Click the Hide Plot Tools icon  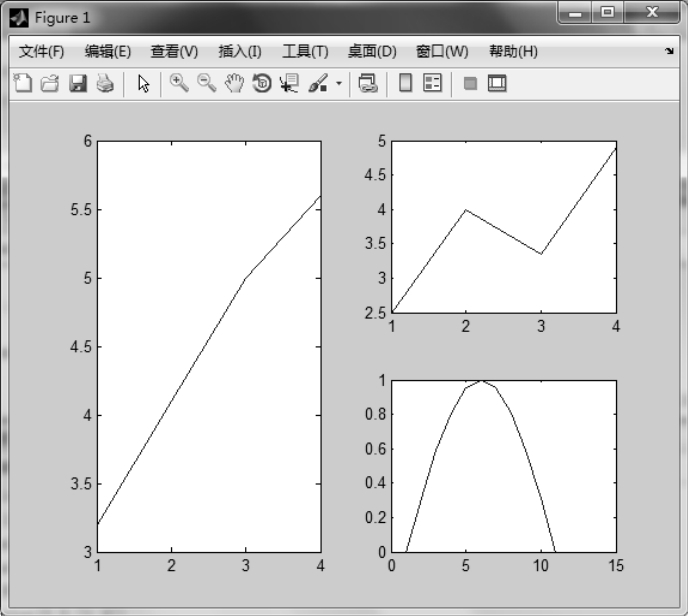coord(470,84)
